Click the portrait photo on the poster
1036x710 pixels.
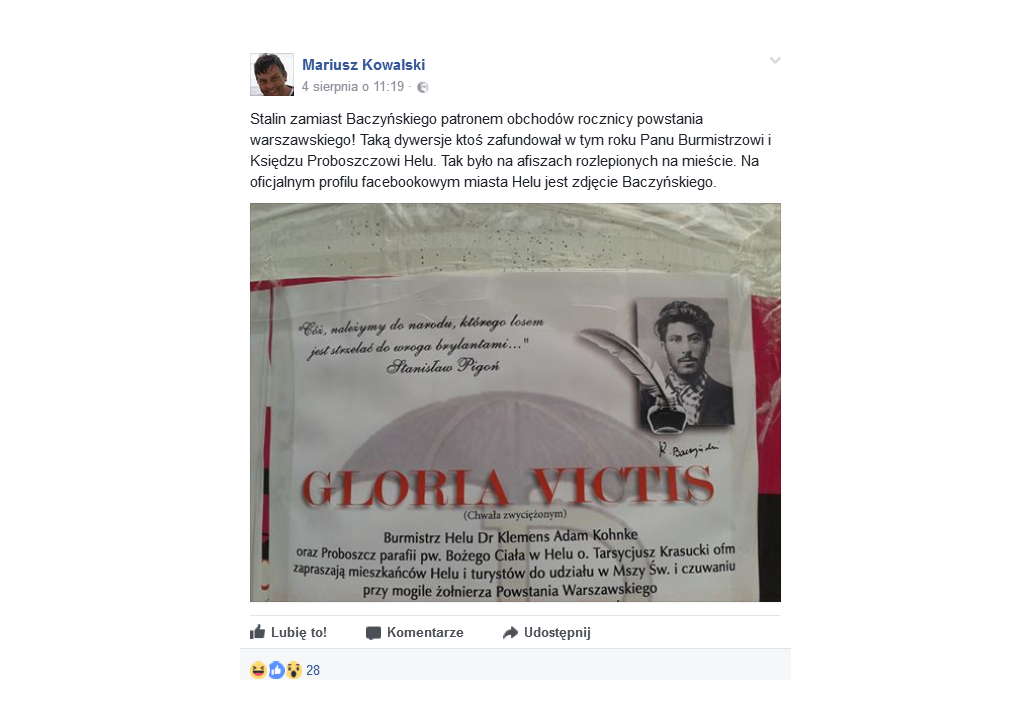click(x=684, y=363)
